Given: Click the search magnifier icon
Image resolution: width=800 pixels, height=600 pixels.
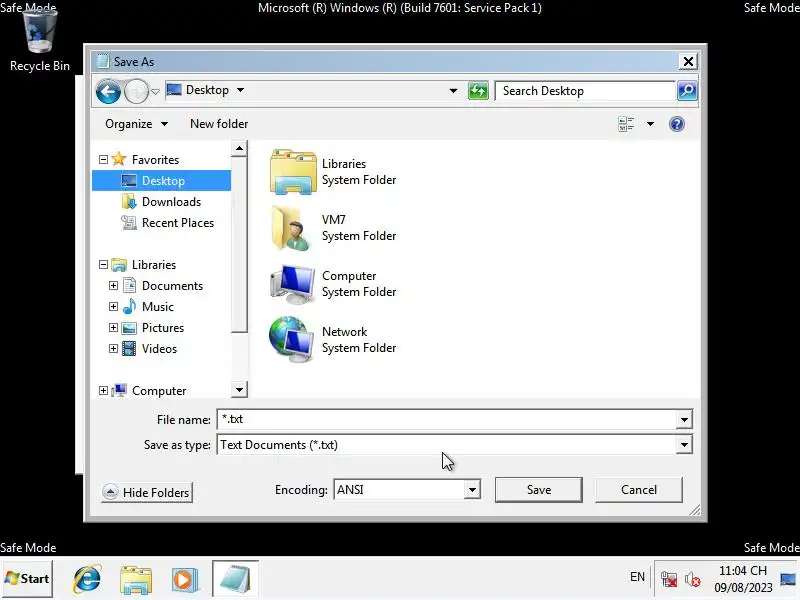Looking at the screenshot, I should click(687, 91).
